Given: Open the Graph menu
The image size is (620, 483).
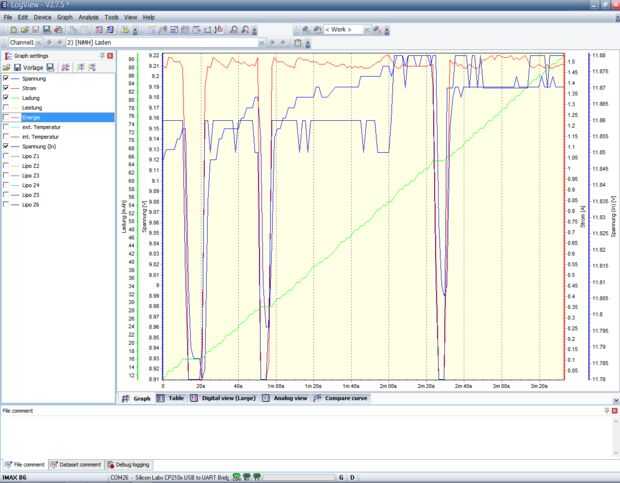Looking at the screenshot, I should pos(65,17).
